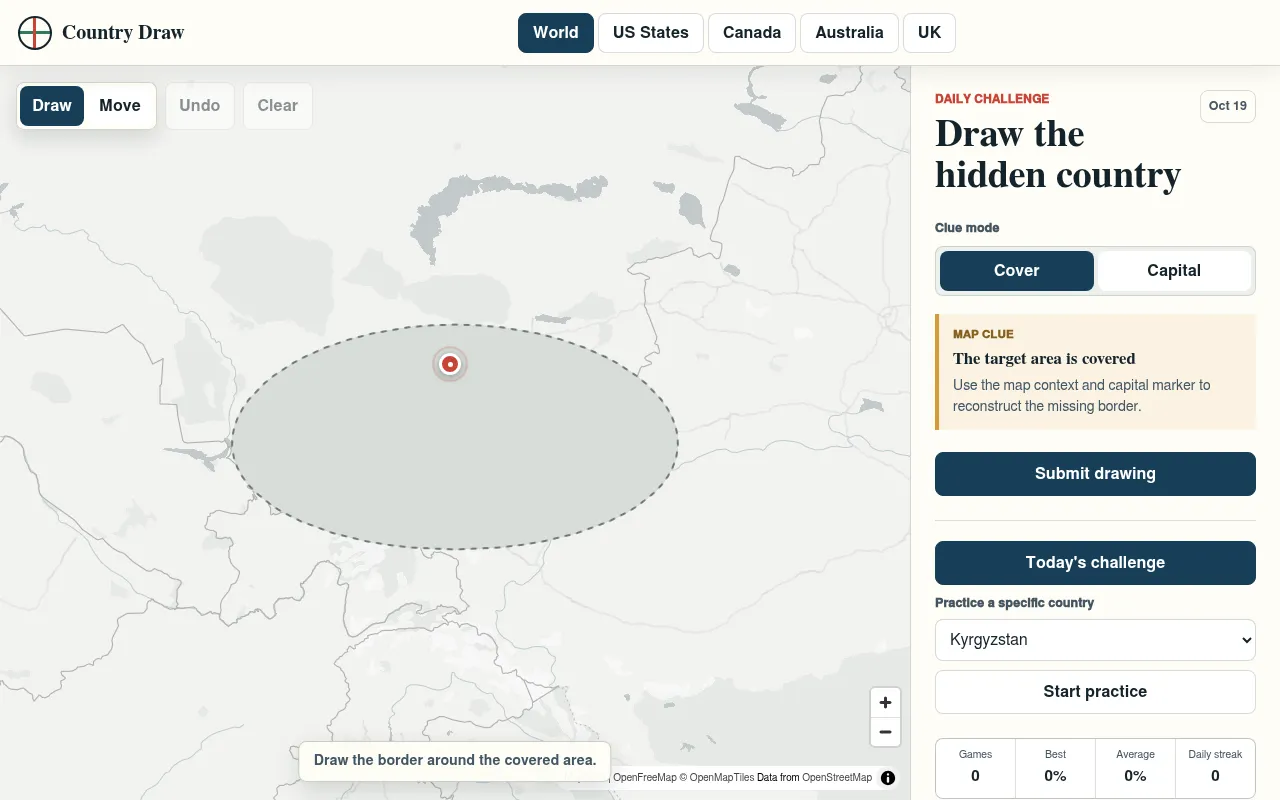1280x800 pixels.
Task: Click the 'Draw the border' hint message
Action: coord(455,760)
